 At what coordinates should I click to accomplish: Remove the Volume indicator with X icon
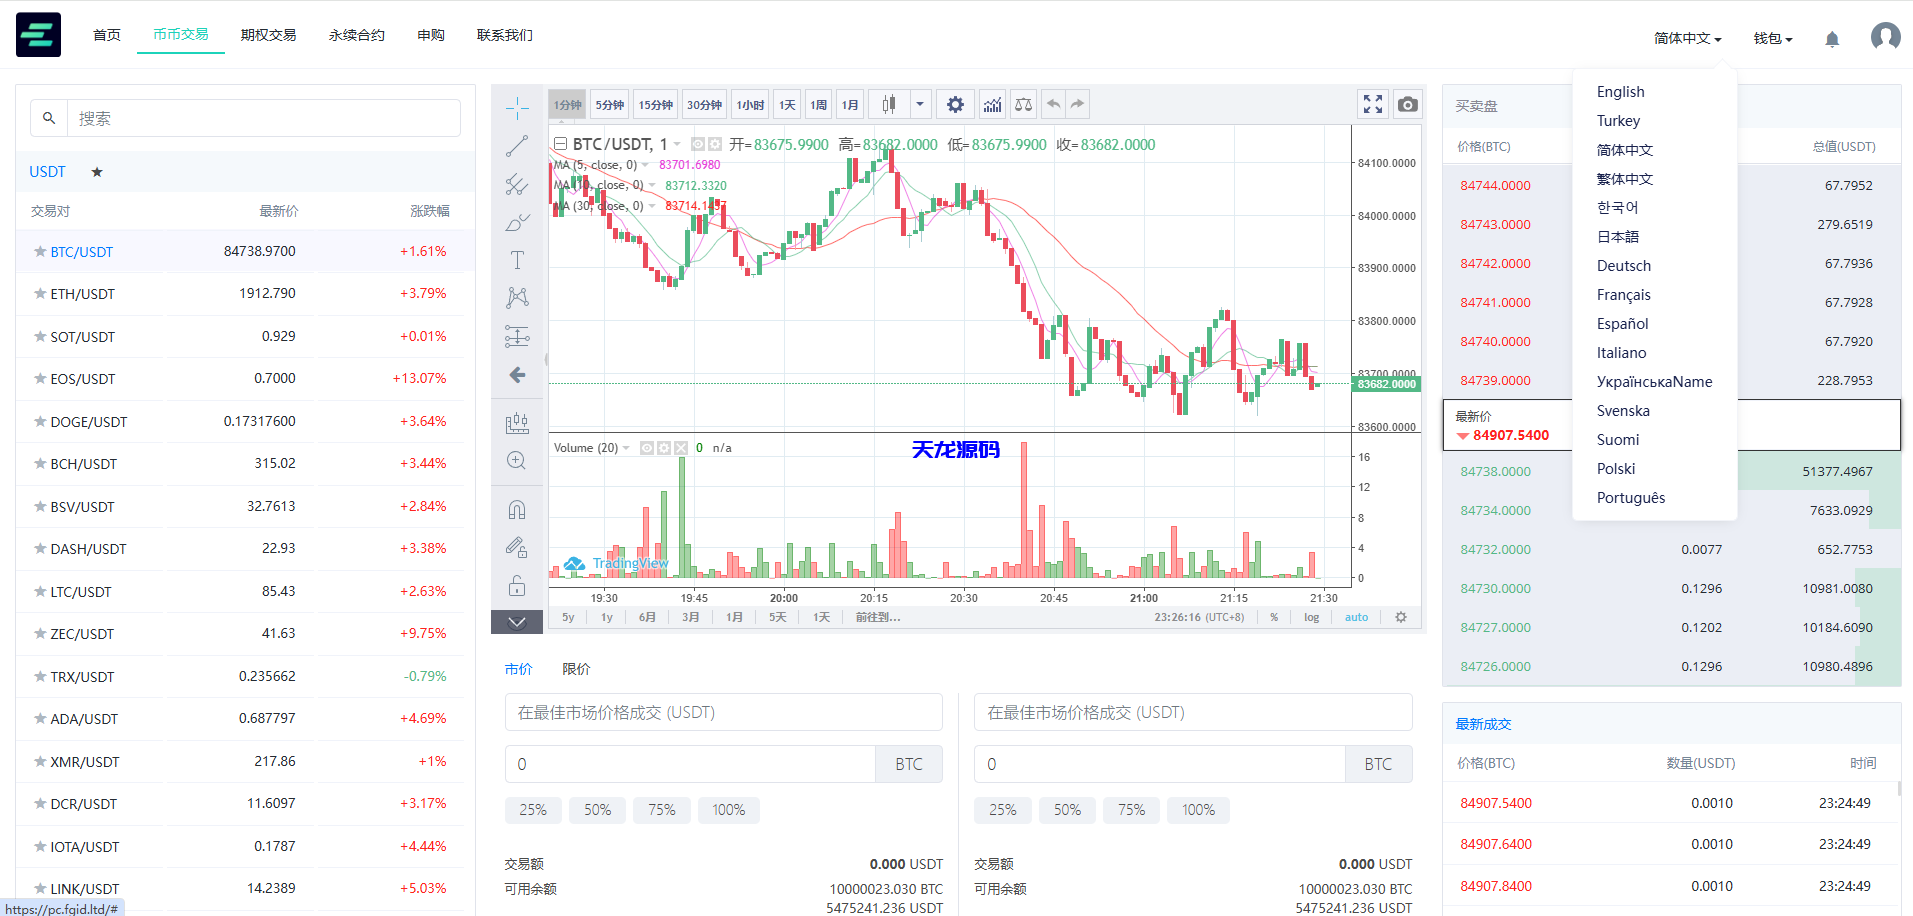[x=681, y=448]
